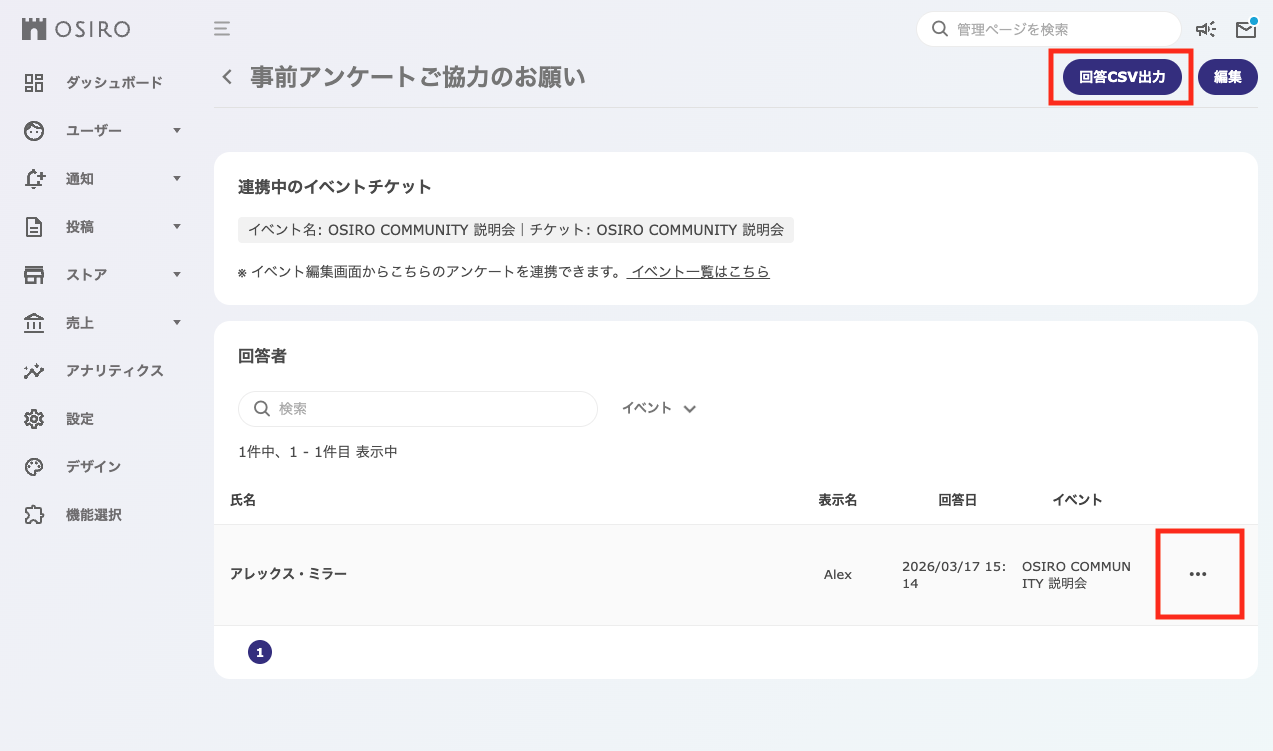The image size is (1273, 751).
Task: Click the Design palette icon in sidebar
Action: 34,467
